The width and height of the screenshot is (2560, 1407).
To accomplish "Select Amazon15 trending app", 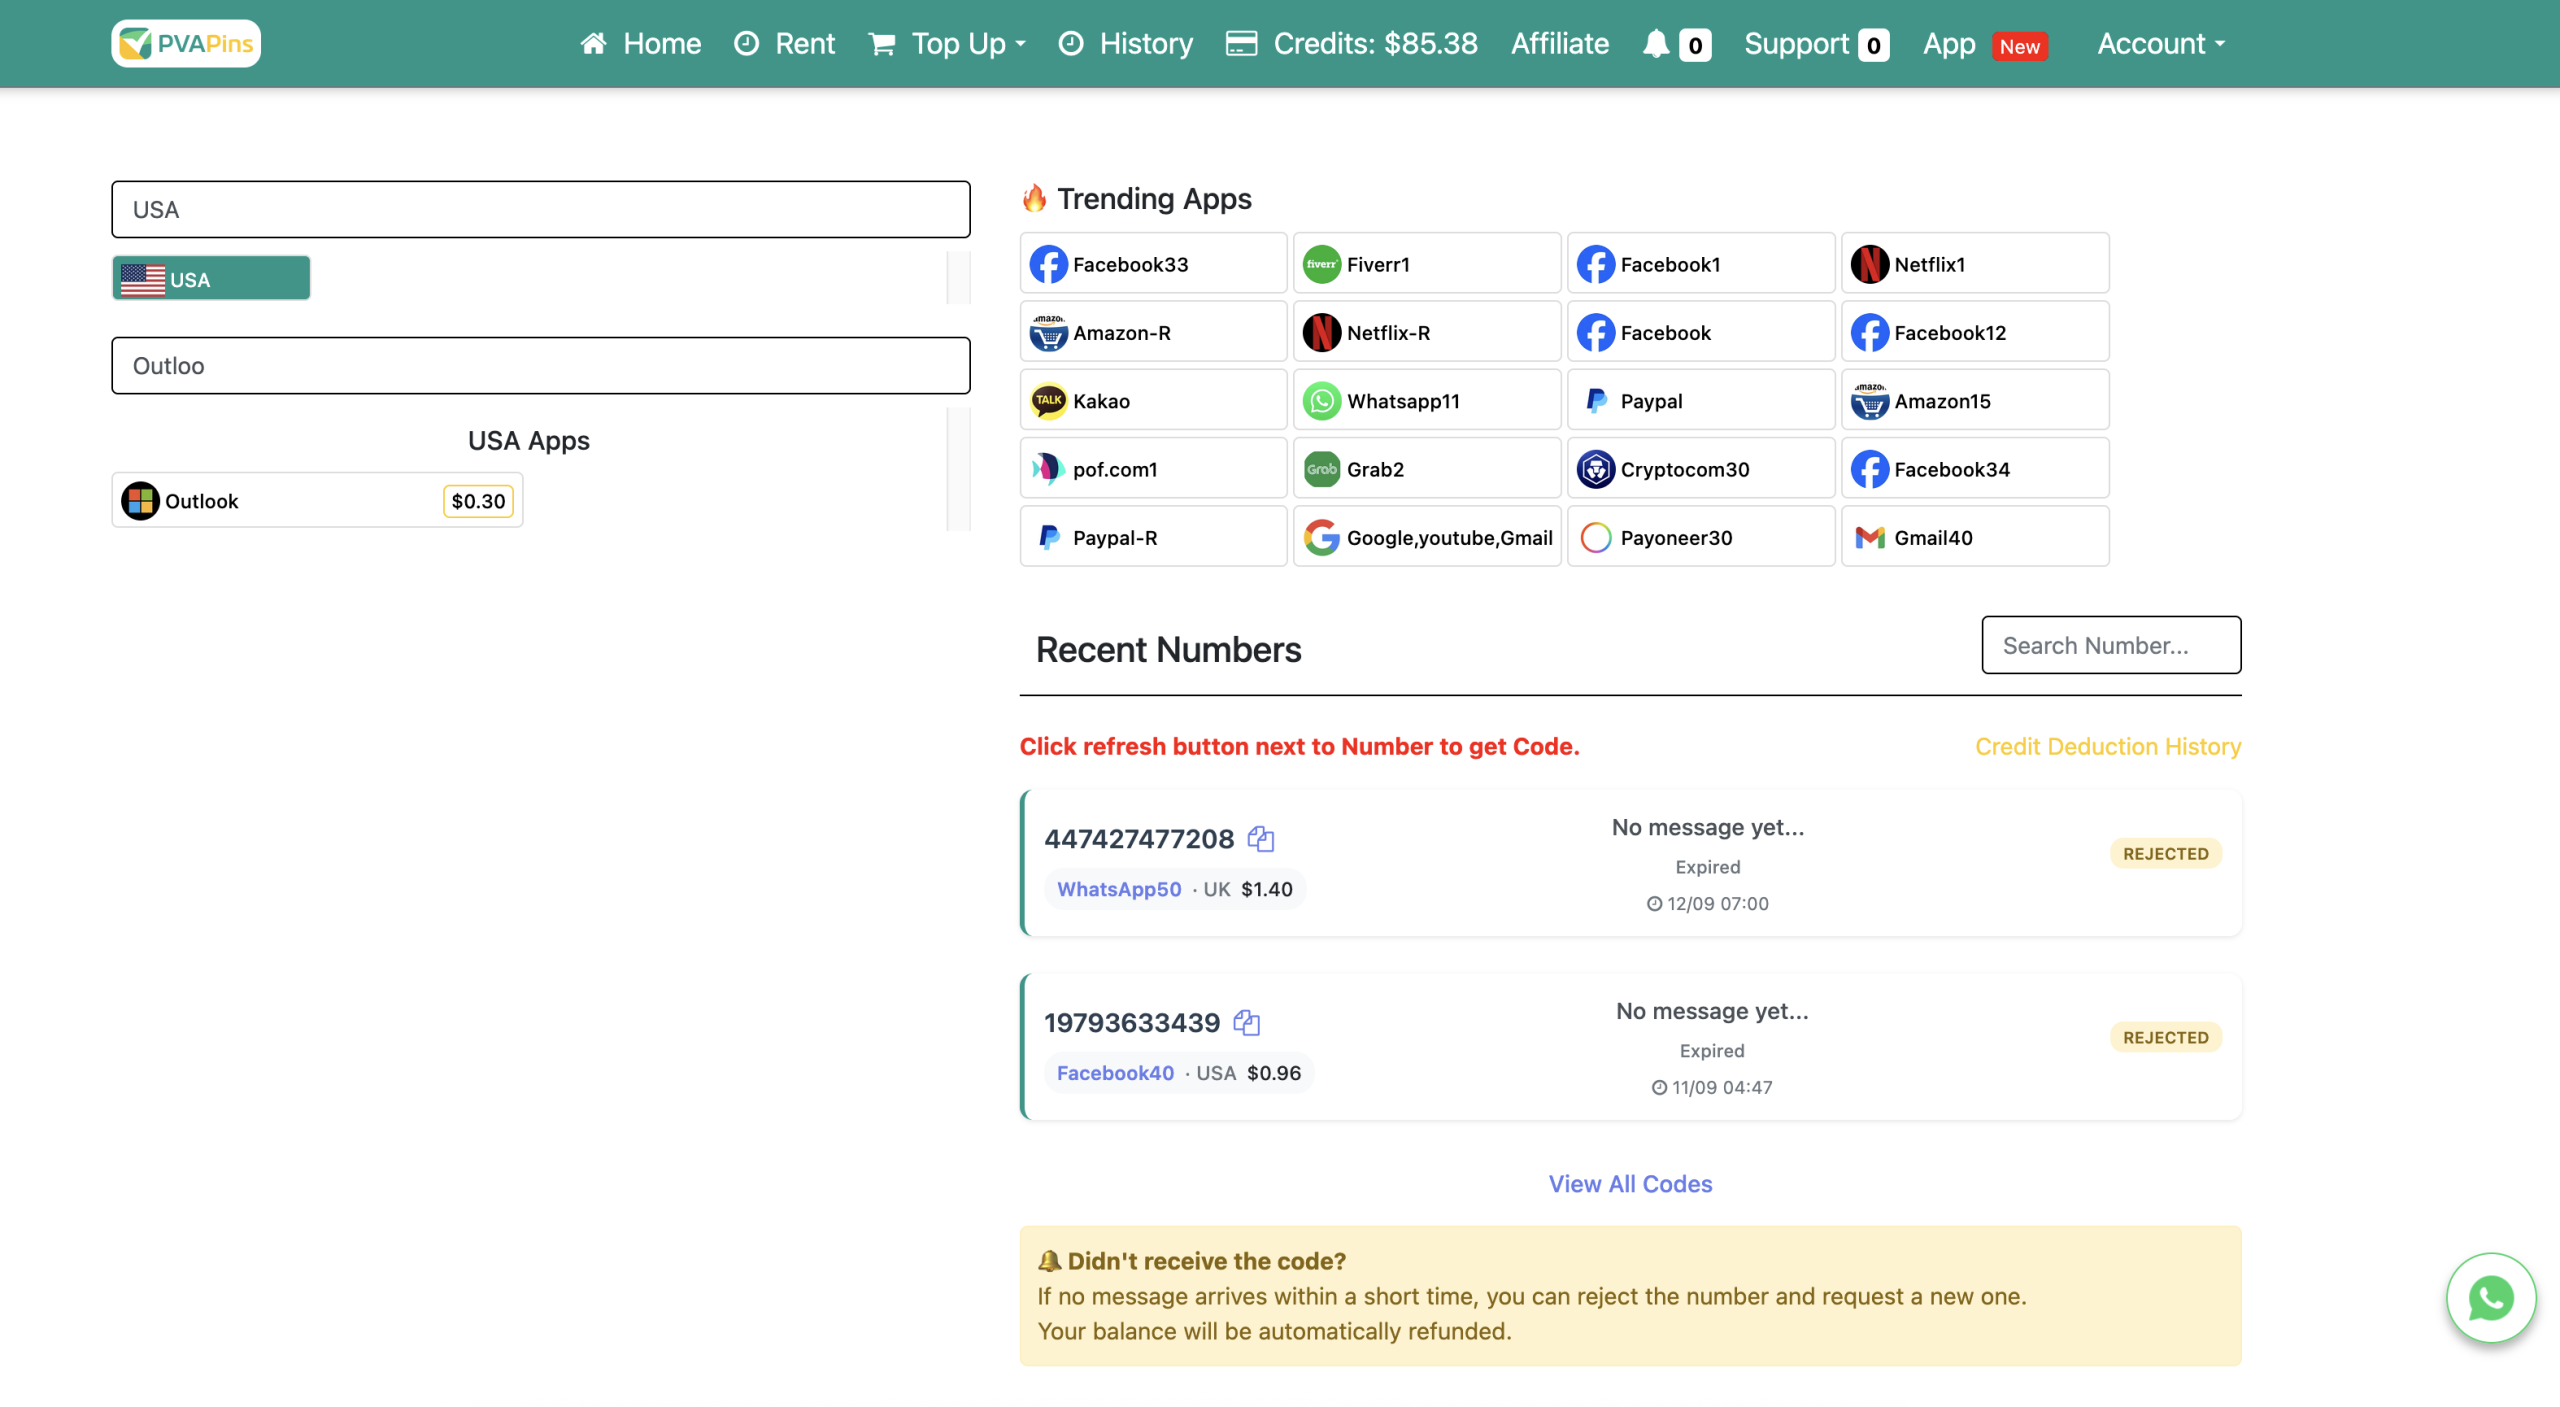I will click(x=1975, y=400).
